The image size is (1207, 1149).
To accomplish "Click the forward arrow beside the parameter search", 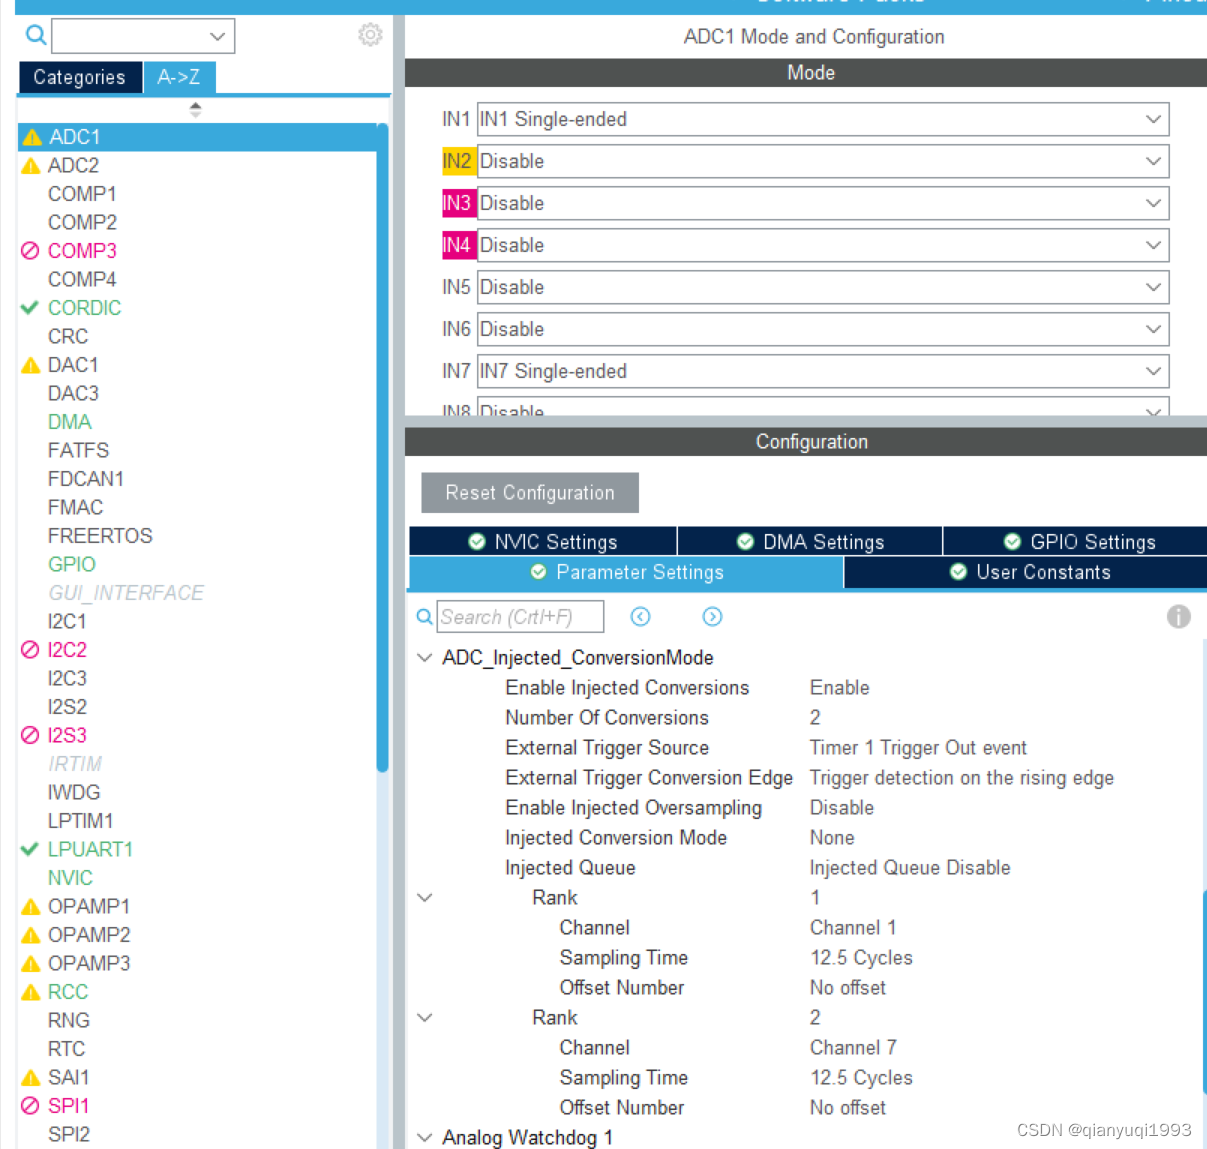I will coord(712,617).
